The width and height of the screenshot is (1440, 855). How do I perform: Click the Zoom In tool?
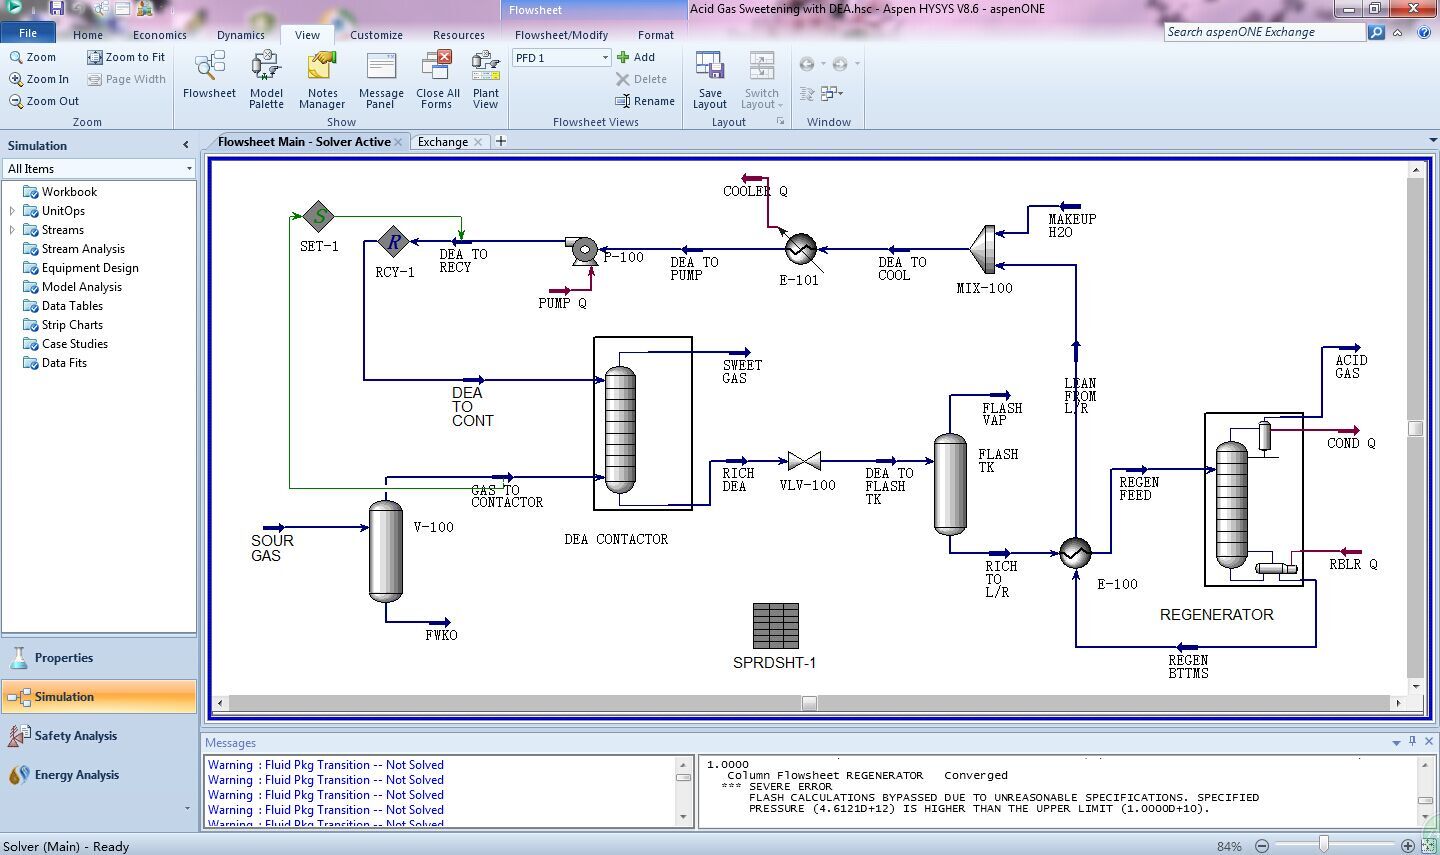click(x=40, y=79)
